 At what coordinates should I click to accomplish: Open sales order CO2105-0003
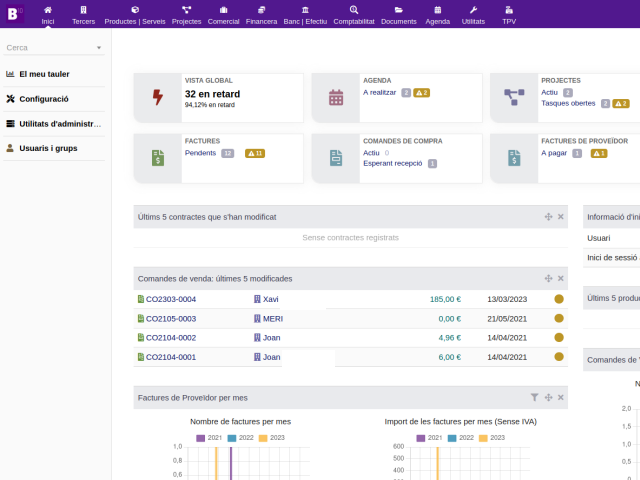point(171,318)
